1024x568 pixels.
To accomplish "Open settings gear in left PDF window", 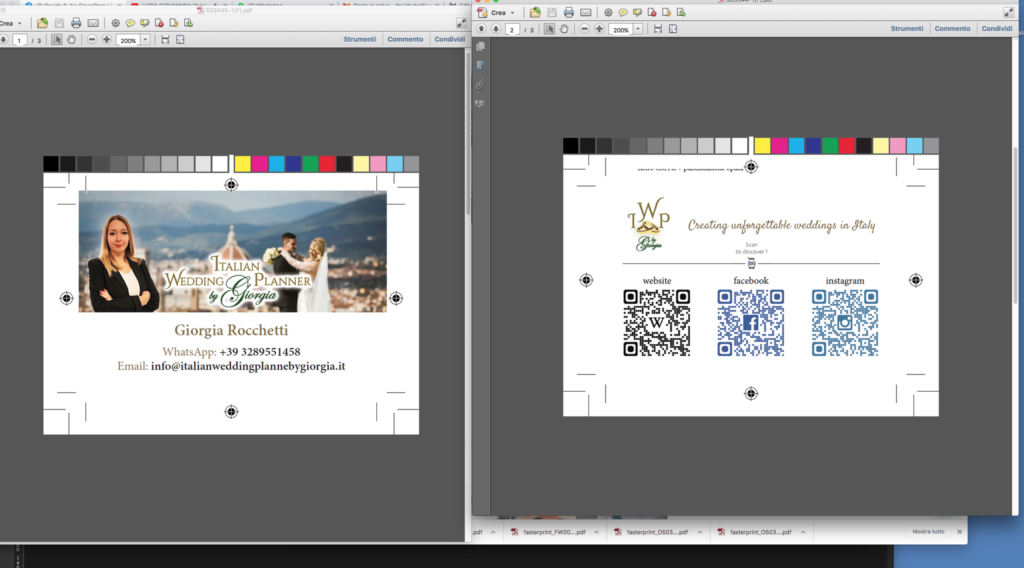I will pos(116,23).
